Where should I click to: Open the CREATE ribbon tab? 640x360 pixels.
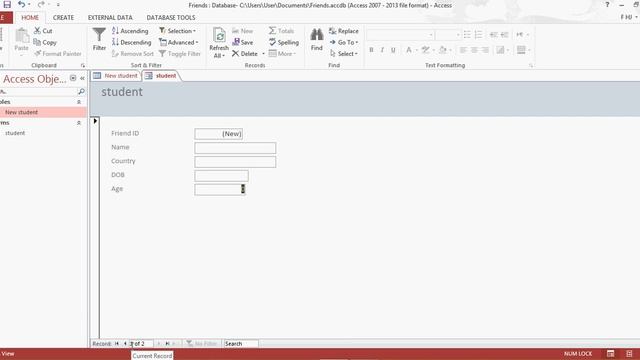(x=63, y=18)
